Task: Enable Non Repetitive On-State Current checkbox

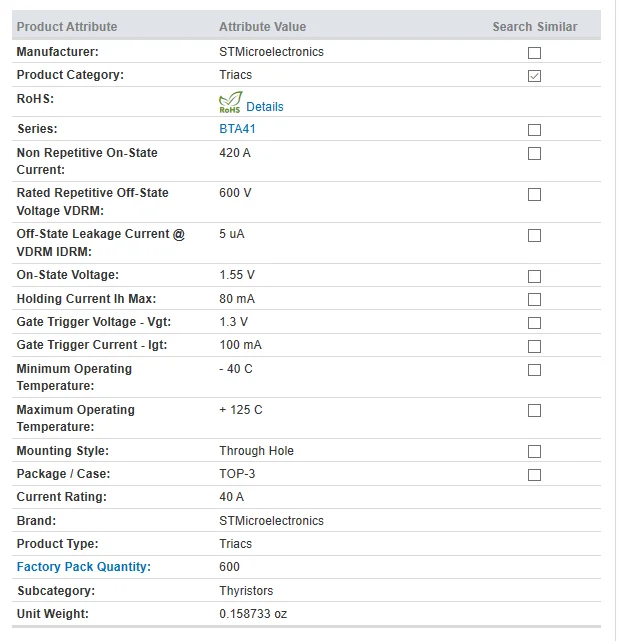Action: click(534, 154)
